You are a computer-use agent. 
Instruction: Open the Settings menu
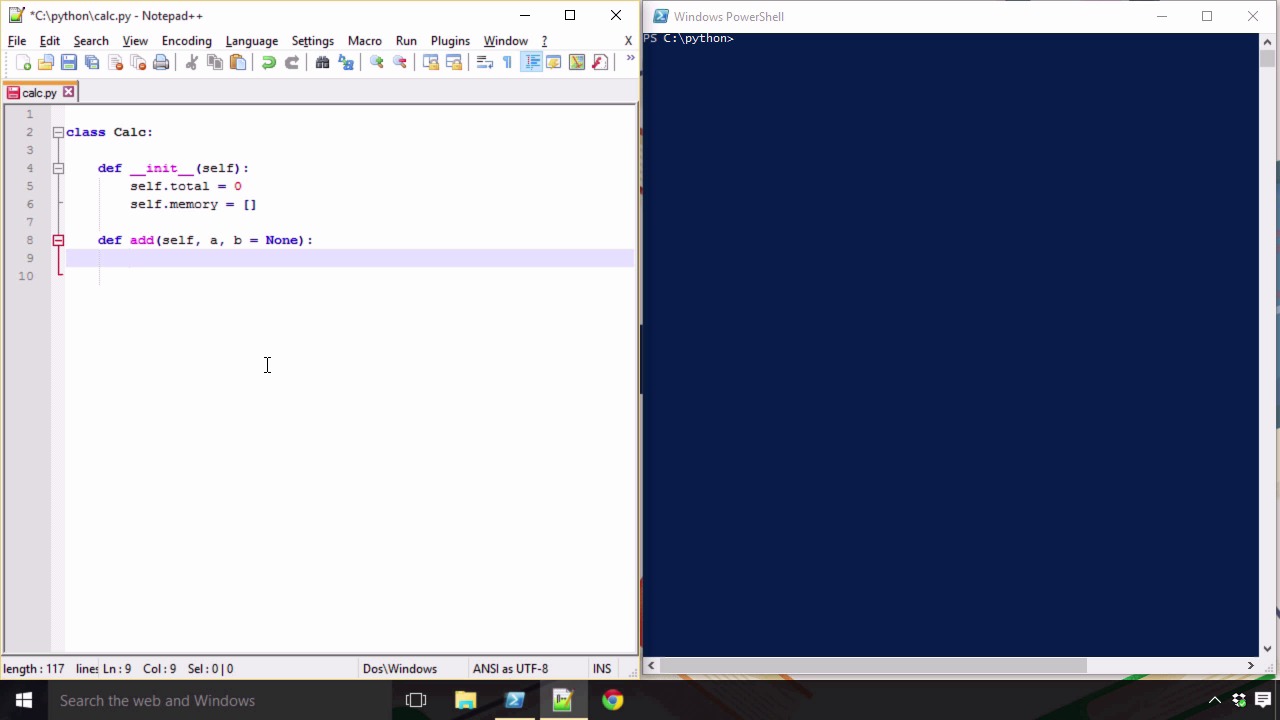[313, 41]
